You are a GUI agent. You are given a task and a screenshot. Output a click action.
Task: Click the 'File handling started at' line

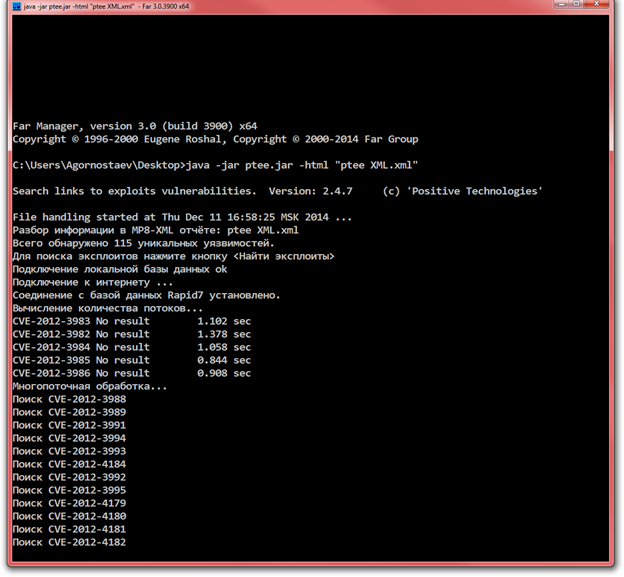tap(182, 217)
